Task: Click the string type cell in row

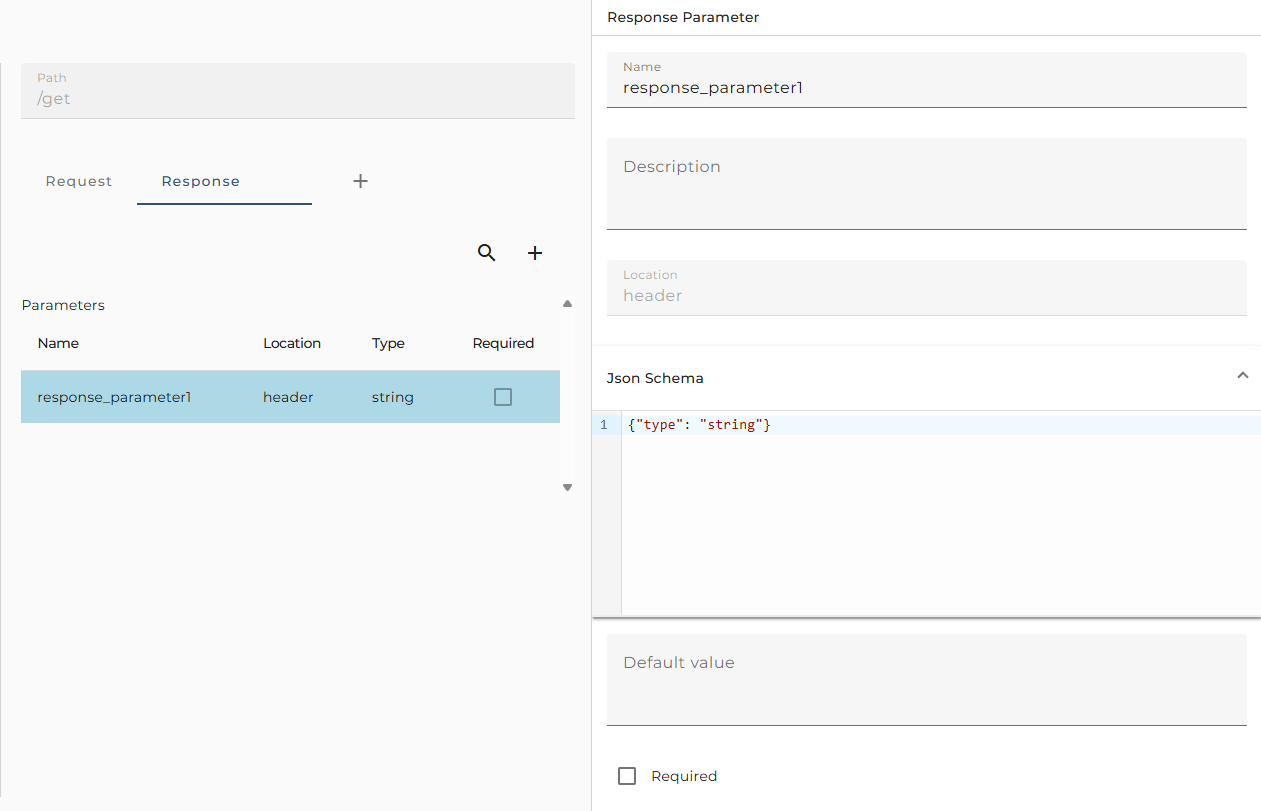Action: click(x=393, y=397)
